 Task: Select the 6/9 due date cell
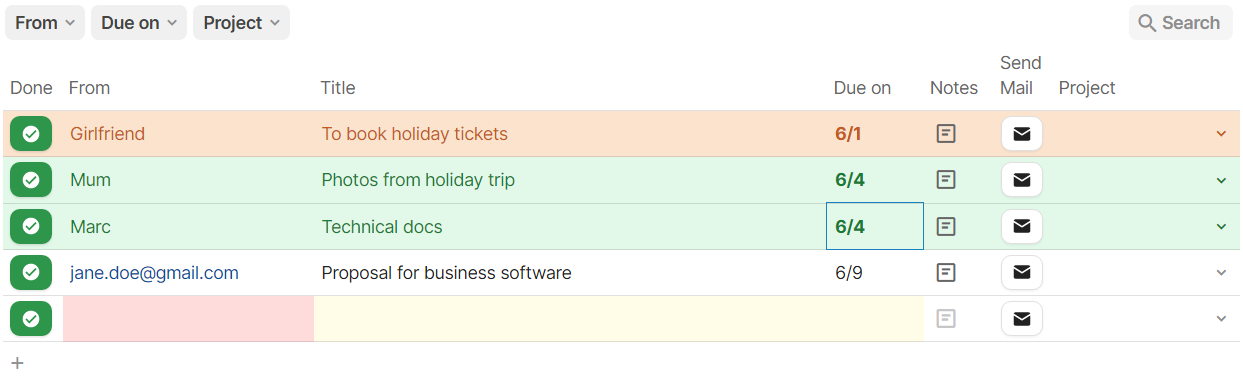875,273
